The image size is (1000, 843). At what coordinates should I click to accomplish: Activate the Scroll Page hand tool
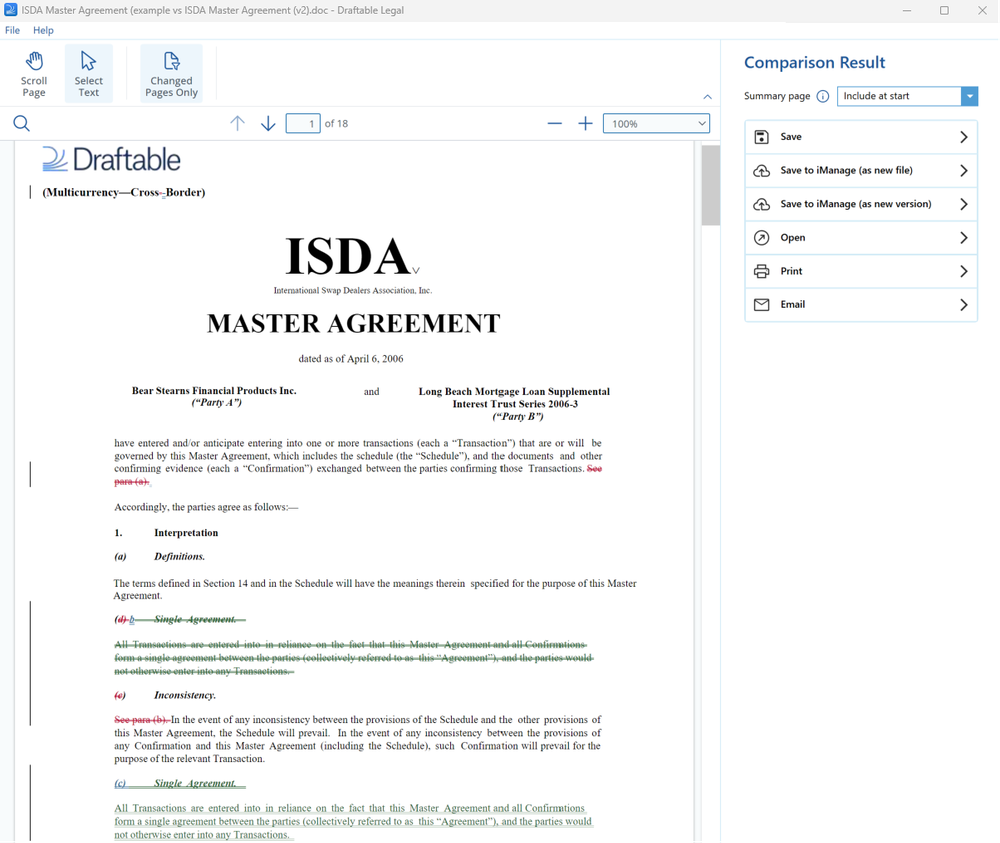point(34,74)
